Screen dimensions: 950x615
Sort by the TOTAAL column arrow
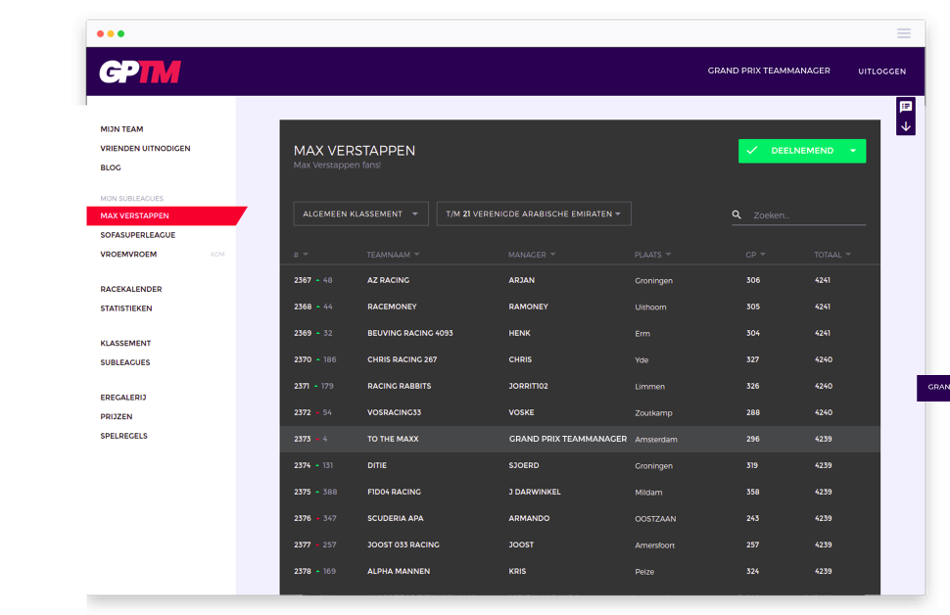[x=848, y=254]
